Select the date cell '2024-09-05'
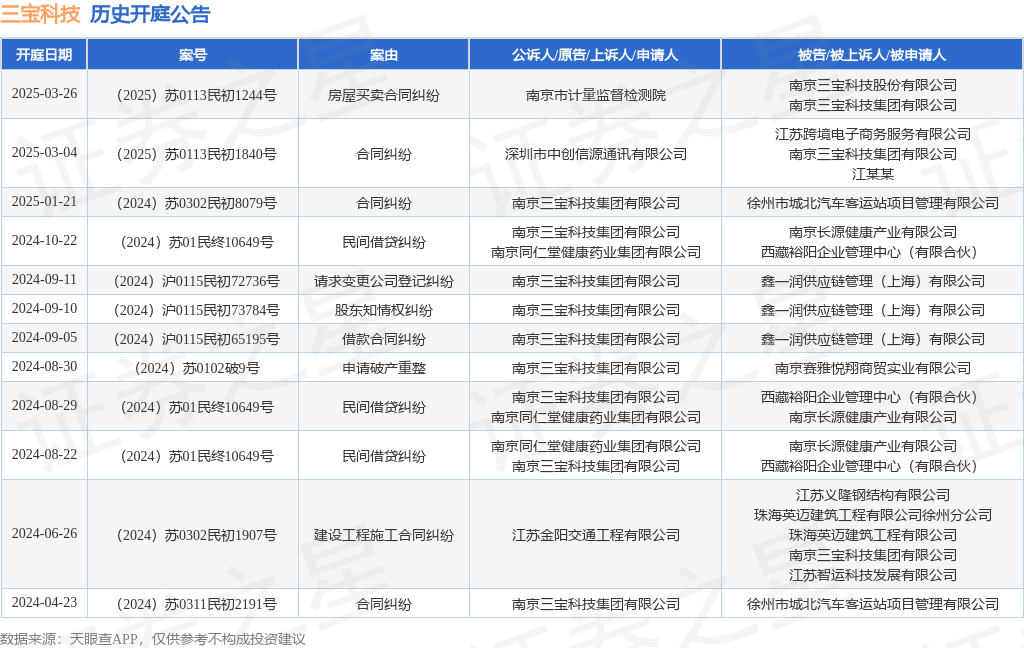The image size is (1024, 648). (44, 338)
